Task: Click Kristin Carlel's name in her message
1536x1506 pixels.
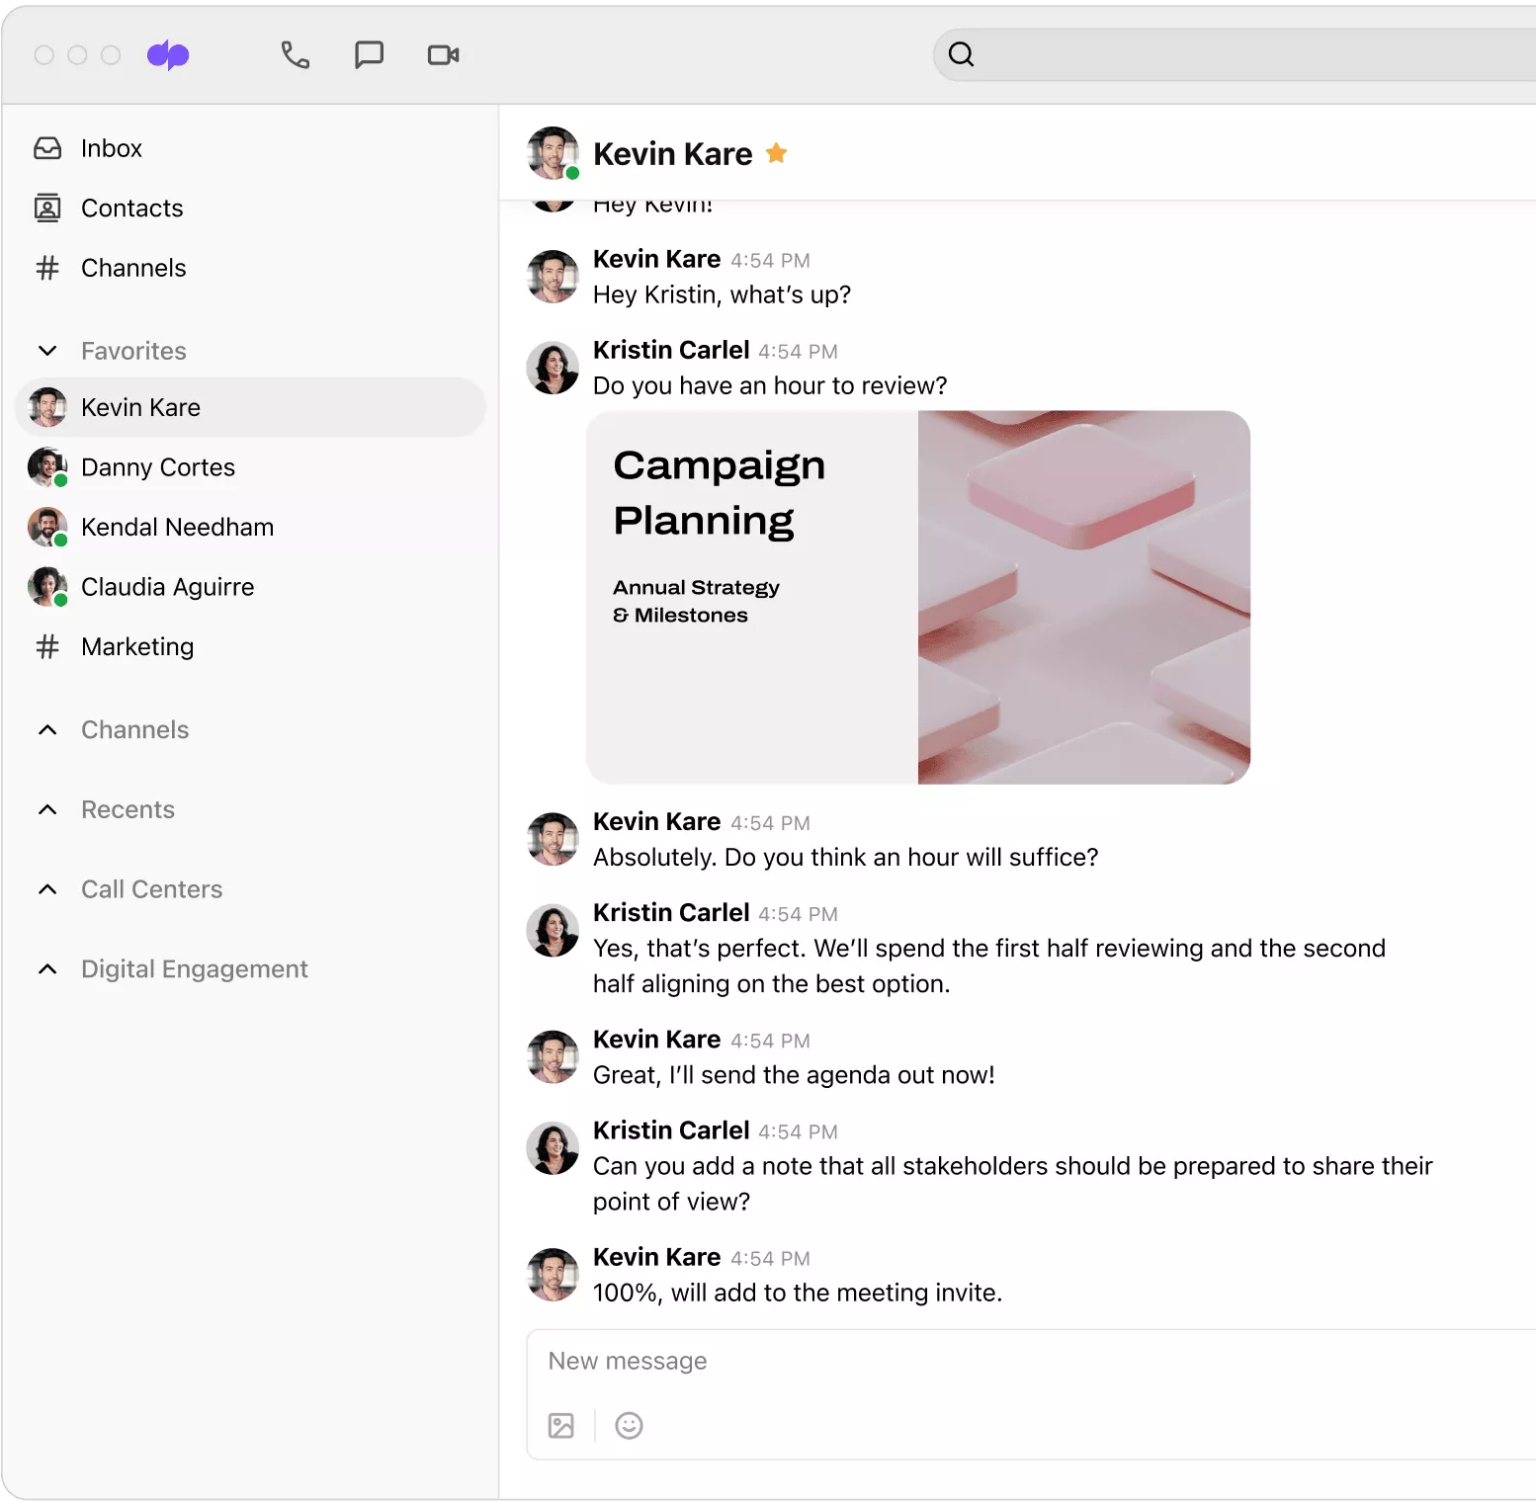Action: point(671,349)
